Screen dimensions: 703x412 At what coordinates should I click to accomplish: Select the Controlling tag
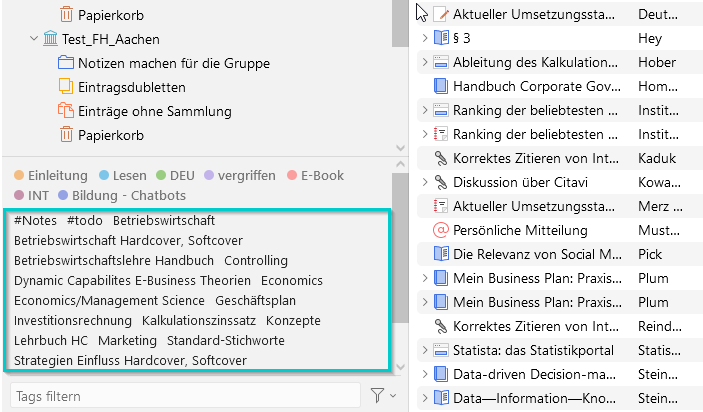[x=256, y=260]
